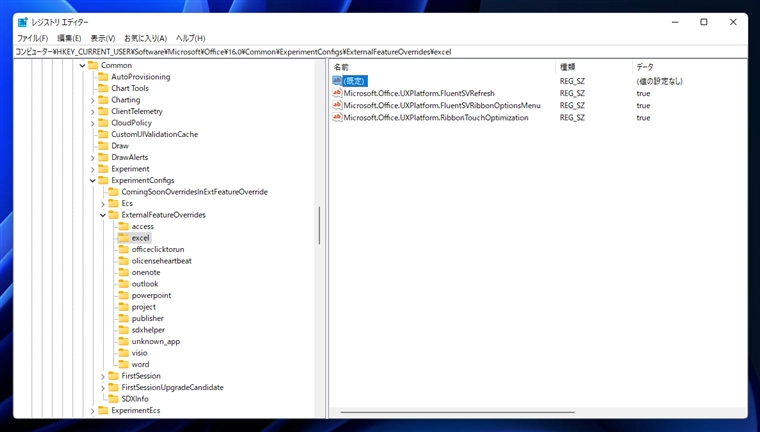The height and width of the screenshot is (432, 760).
Task: Expand the DrawAlerts node
Action: click(93, 158)
